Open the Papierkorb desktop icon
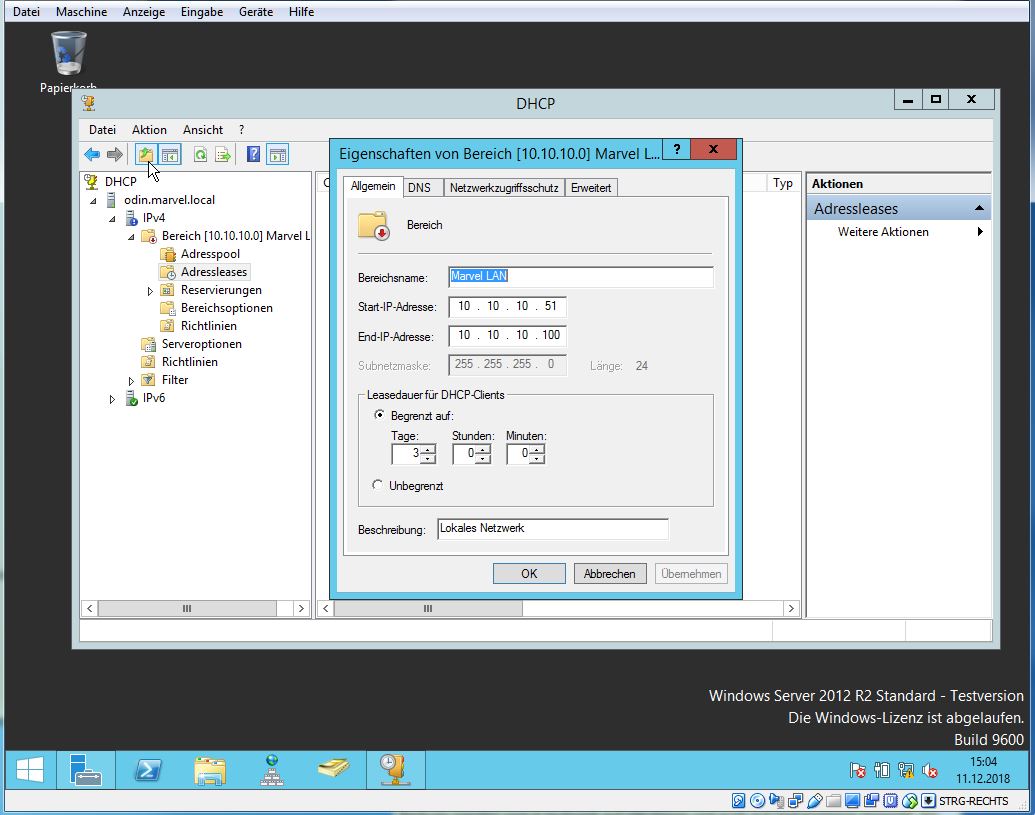This screenshot has width=1035, height=815. tap(68, 62)
